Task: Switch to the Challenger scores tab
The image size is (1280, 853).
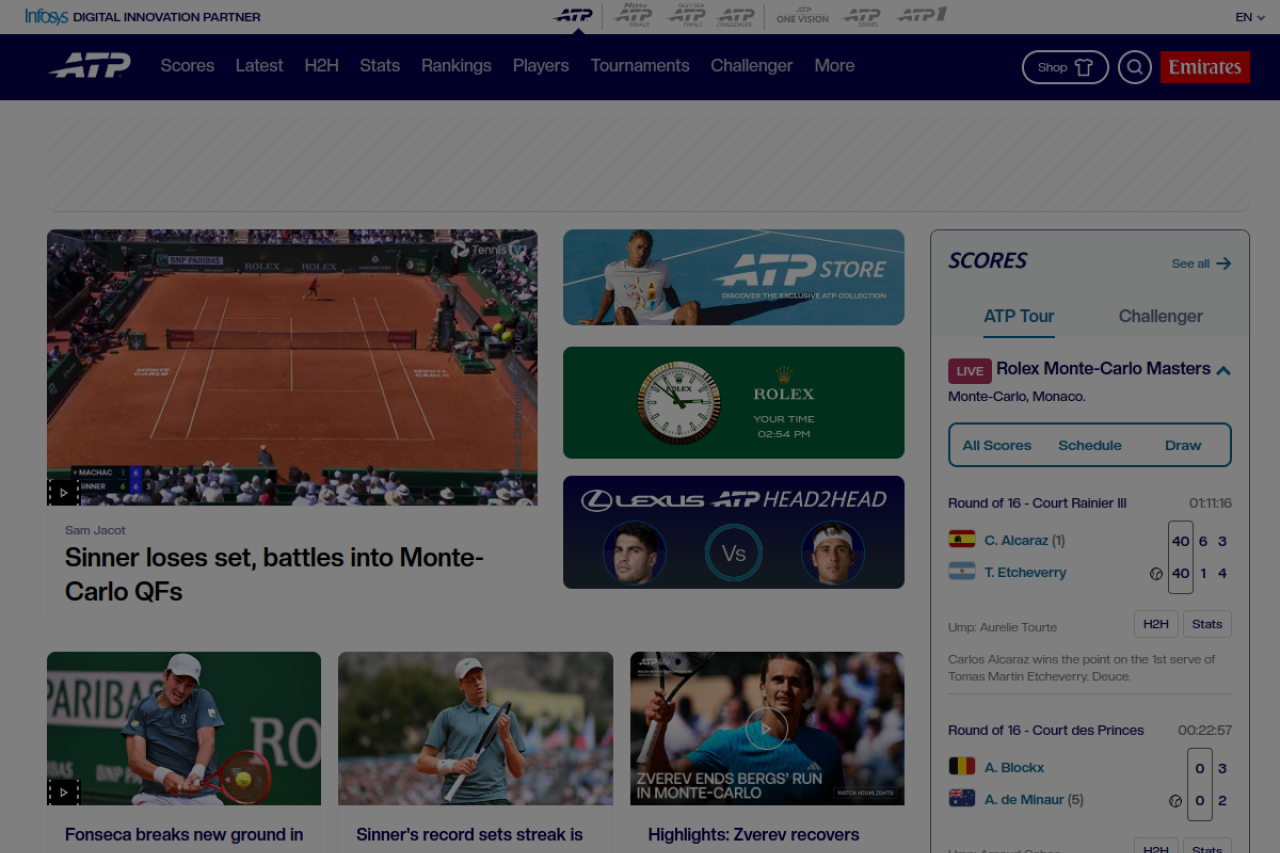Action: pyautogui.click(x=1160, y=316)
